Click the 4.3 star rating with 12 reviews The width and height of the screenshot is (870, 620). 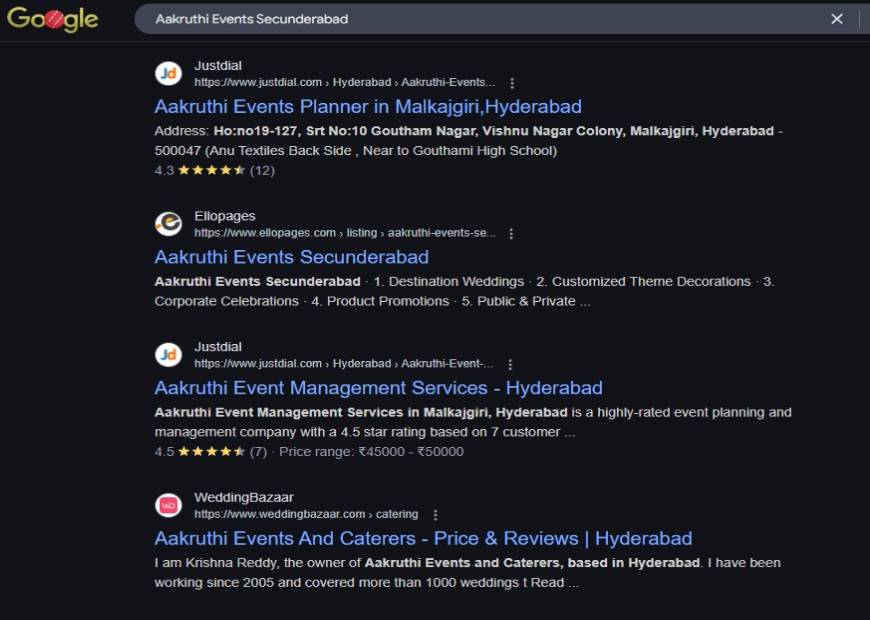tap(215, 170)
